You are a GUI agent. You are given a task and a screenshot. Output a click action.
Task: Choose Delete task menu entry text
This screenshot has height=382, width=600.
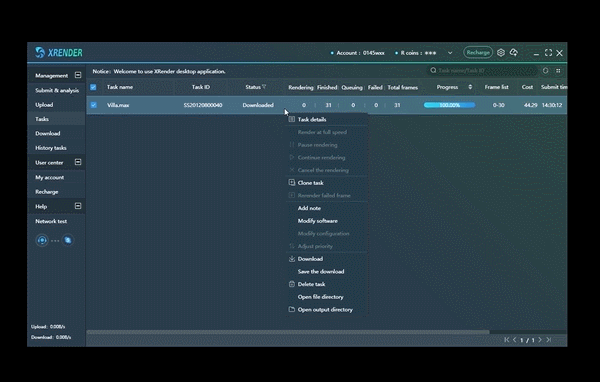coord(311,284)
